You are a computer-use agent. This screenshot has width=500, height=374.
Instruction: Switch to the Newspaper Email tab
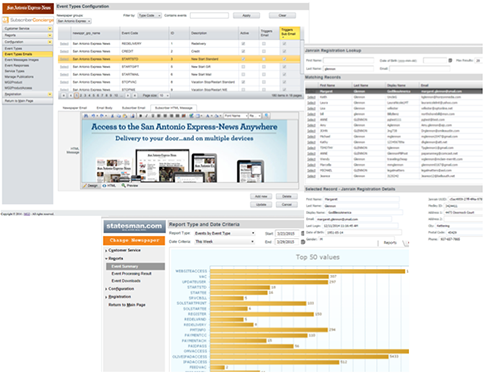coord(75,108)
